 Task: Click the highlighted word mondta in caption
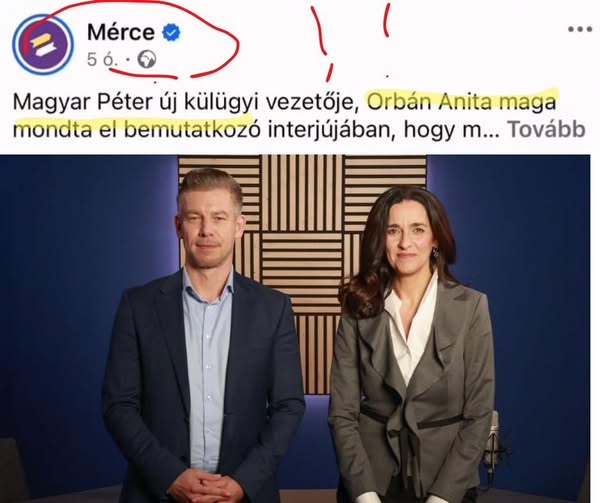[53, 130]
